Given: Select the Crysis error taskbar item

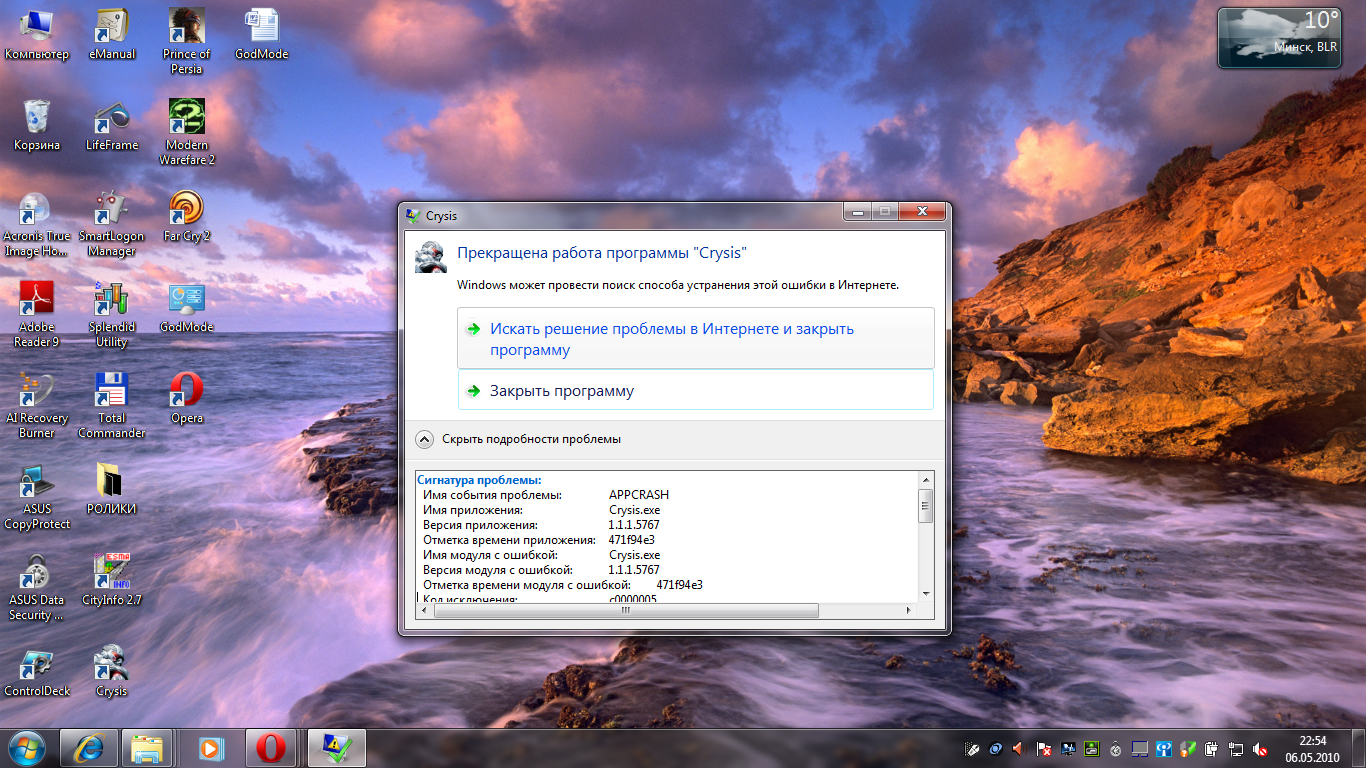Looking at the screenshot, I should tap(336, 748).
